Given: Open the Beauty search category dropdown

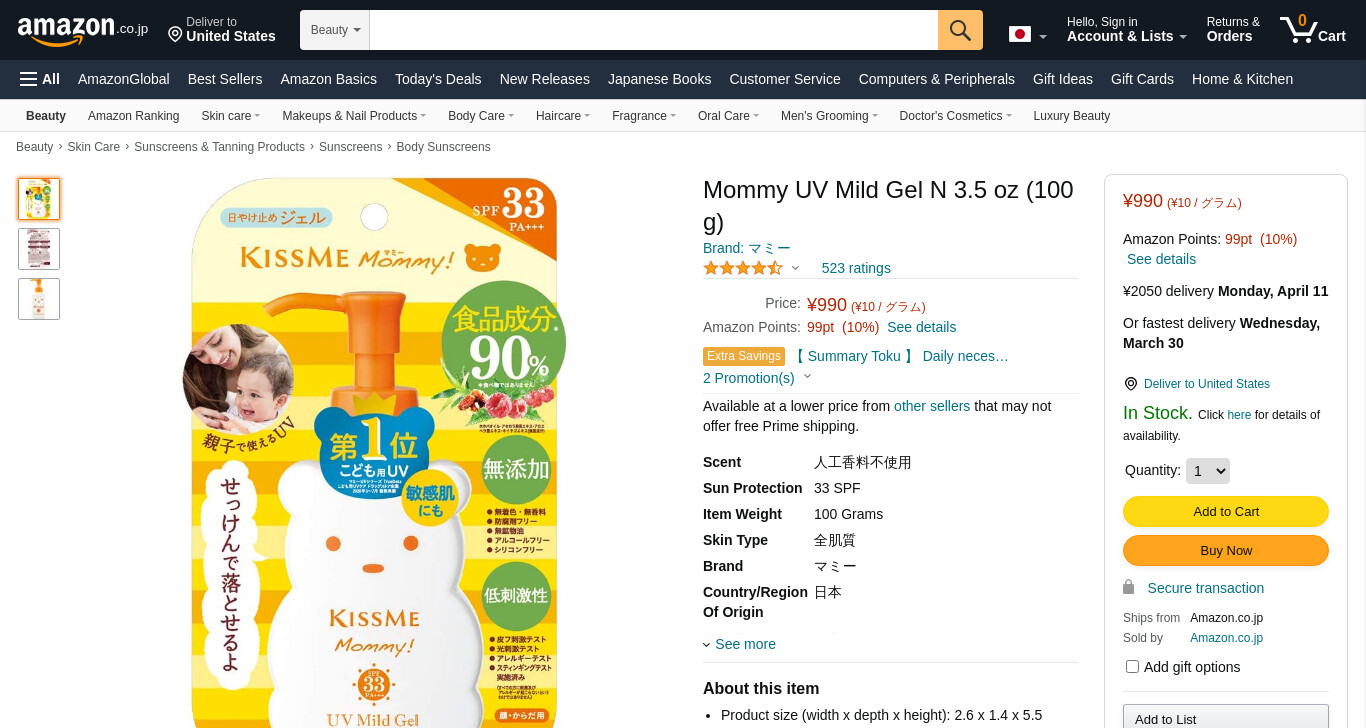Looking at the screenshot, I should (335, 30).
